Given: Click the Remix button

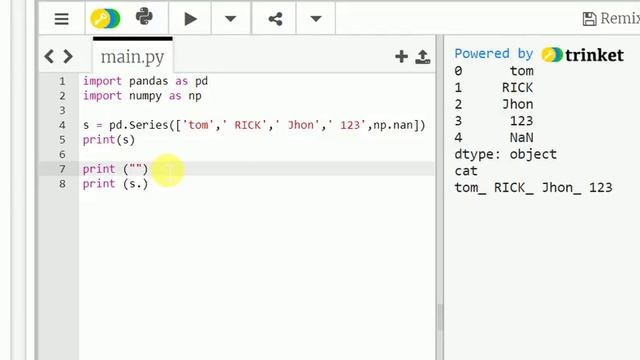Looking at the screenshot, I should pos(611,18).
